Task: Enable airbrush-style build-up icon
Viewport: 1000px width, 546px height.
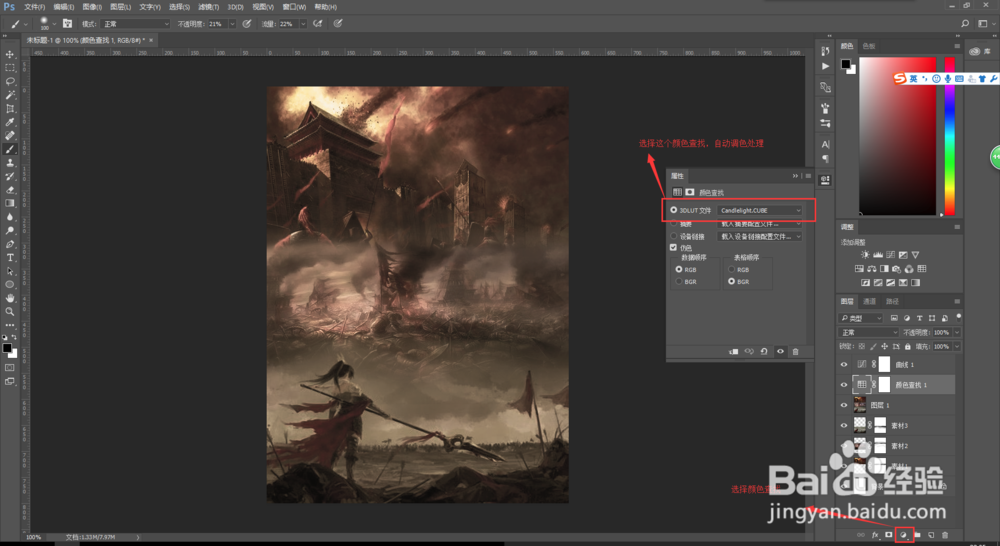Action: point(317,24)
